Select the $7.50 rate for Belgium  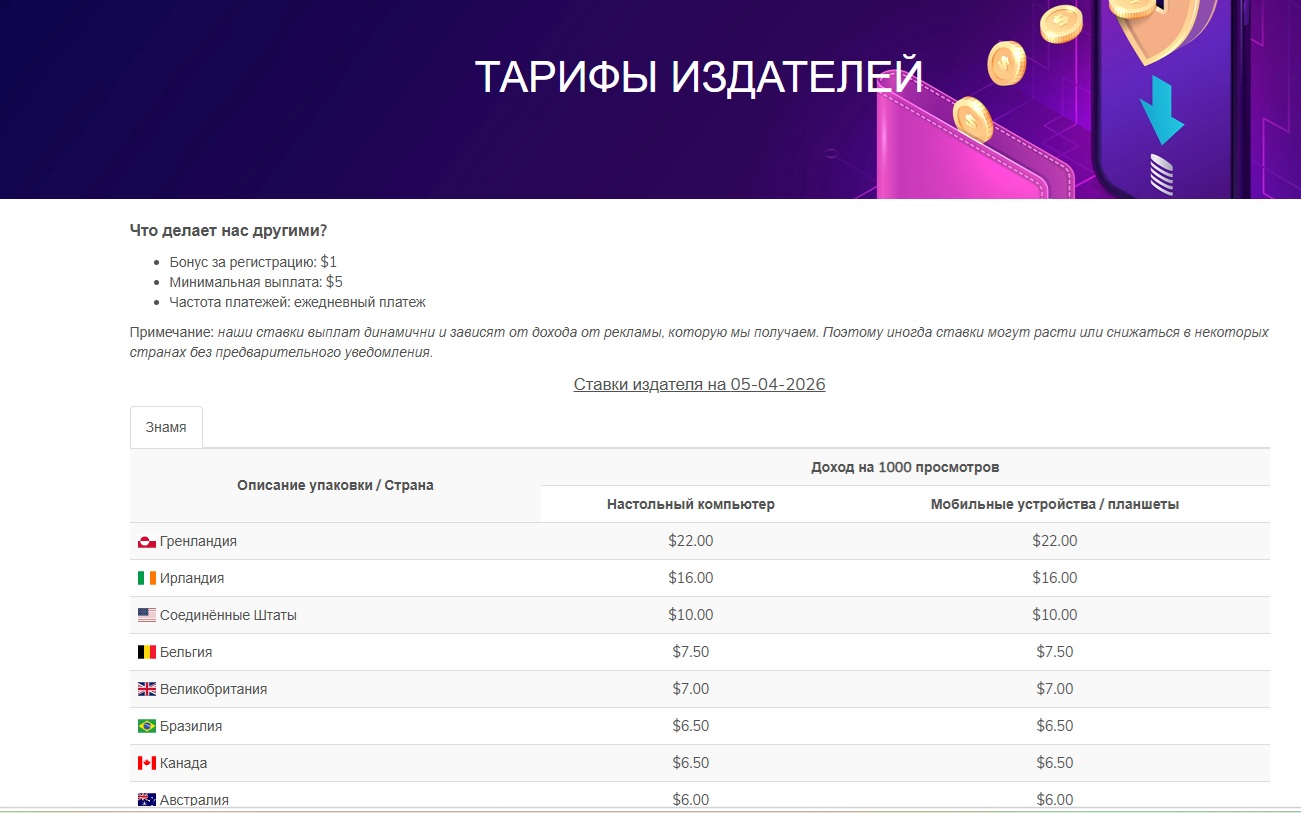(690, 651)
